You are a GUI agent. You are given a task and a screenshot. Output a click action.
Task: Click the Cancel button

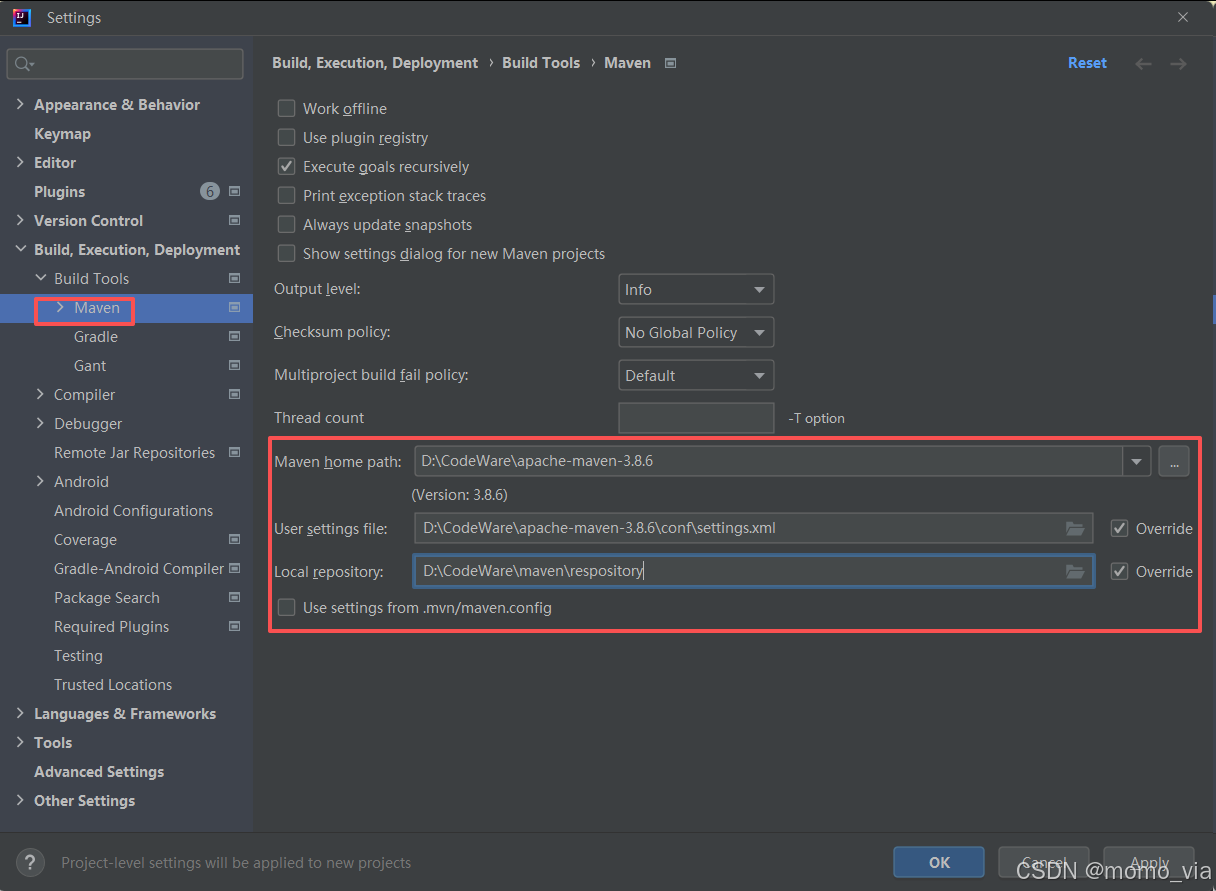(1044, 862)
